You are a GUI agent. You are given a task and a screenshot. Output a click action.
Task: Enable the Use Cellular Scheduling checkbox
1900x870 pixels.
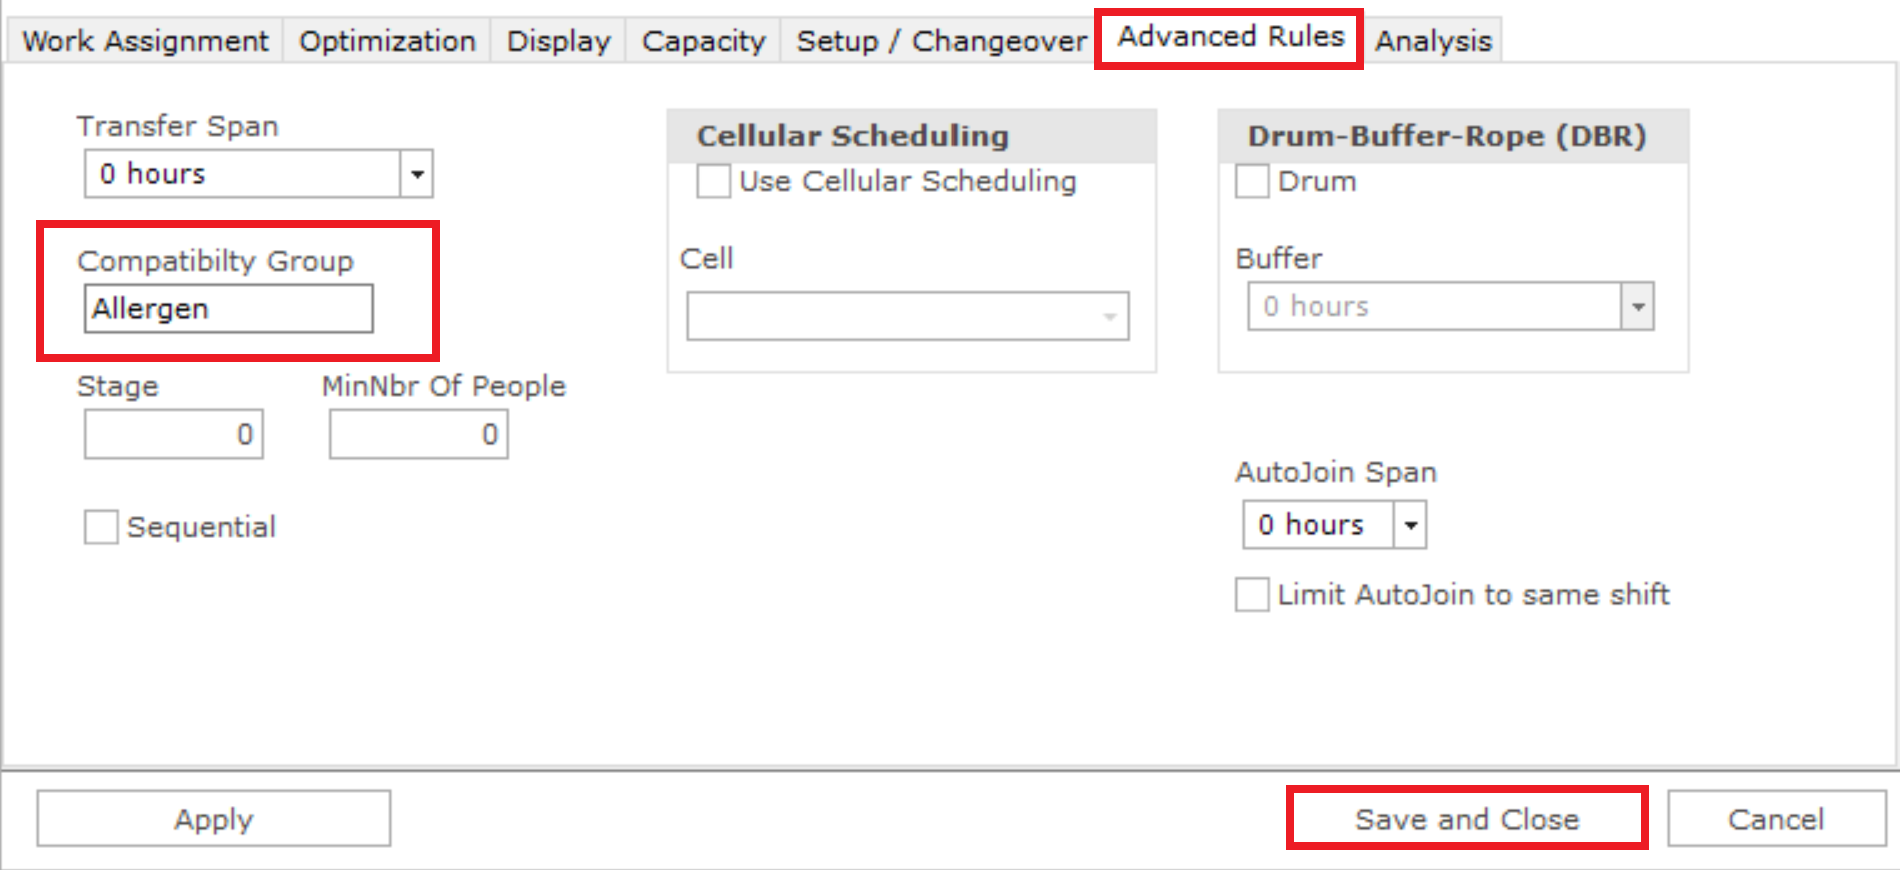713,181
